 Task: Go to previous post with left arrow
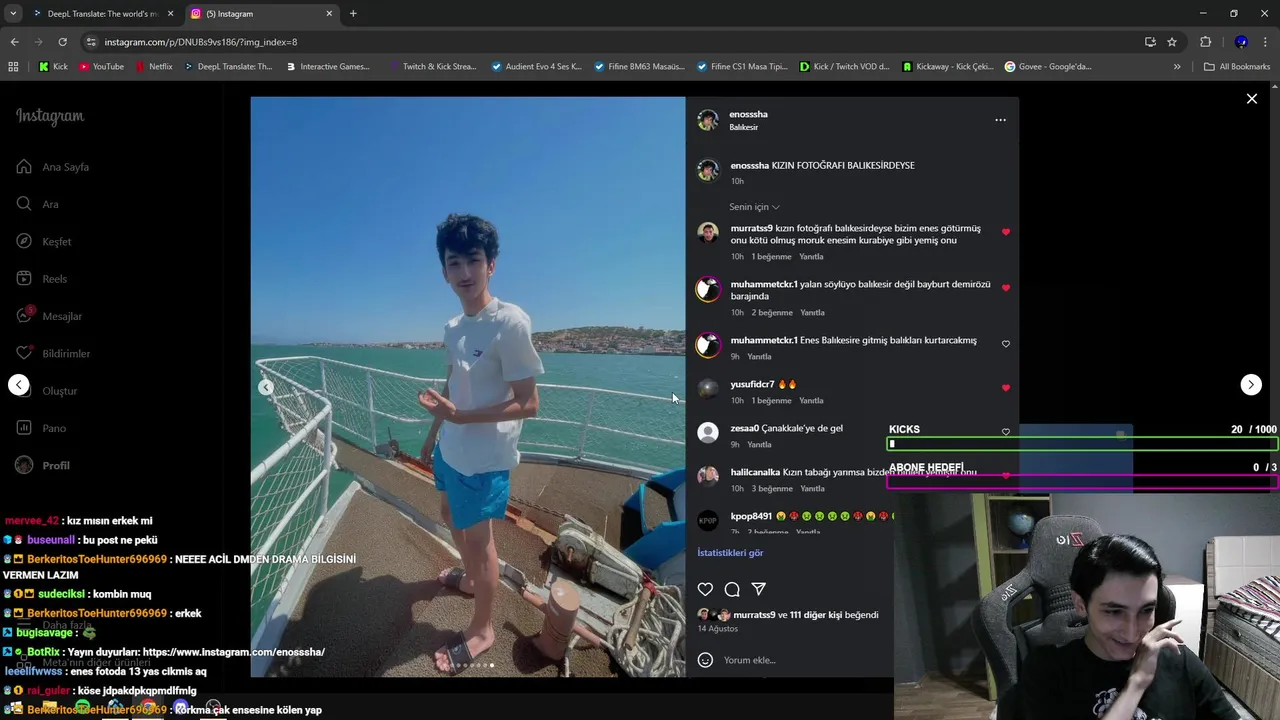coord(18,384)
